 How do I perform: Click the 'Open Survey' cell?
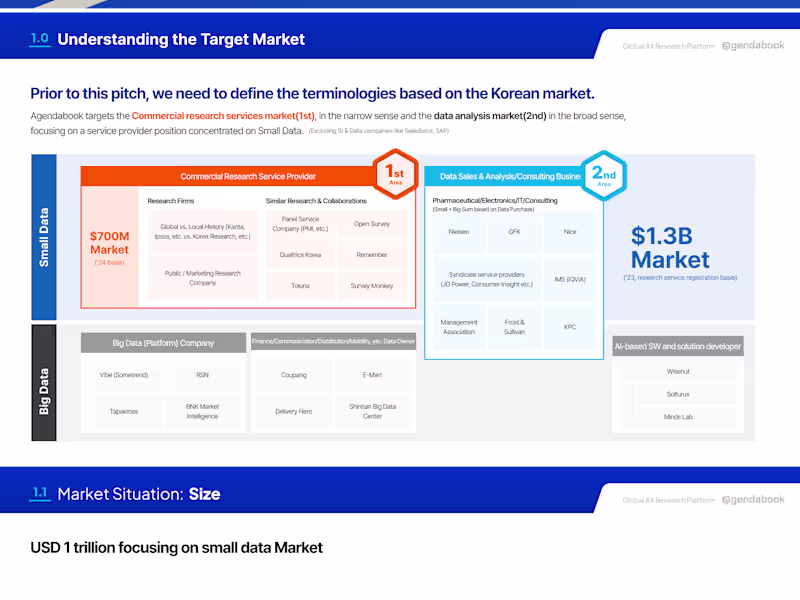[372, 224]
